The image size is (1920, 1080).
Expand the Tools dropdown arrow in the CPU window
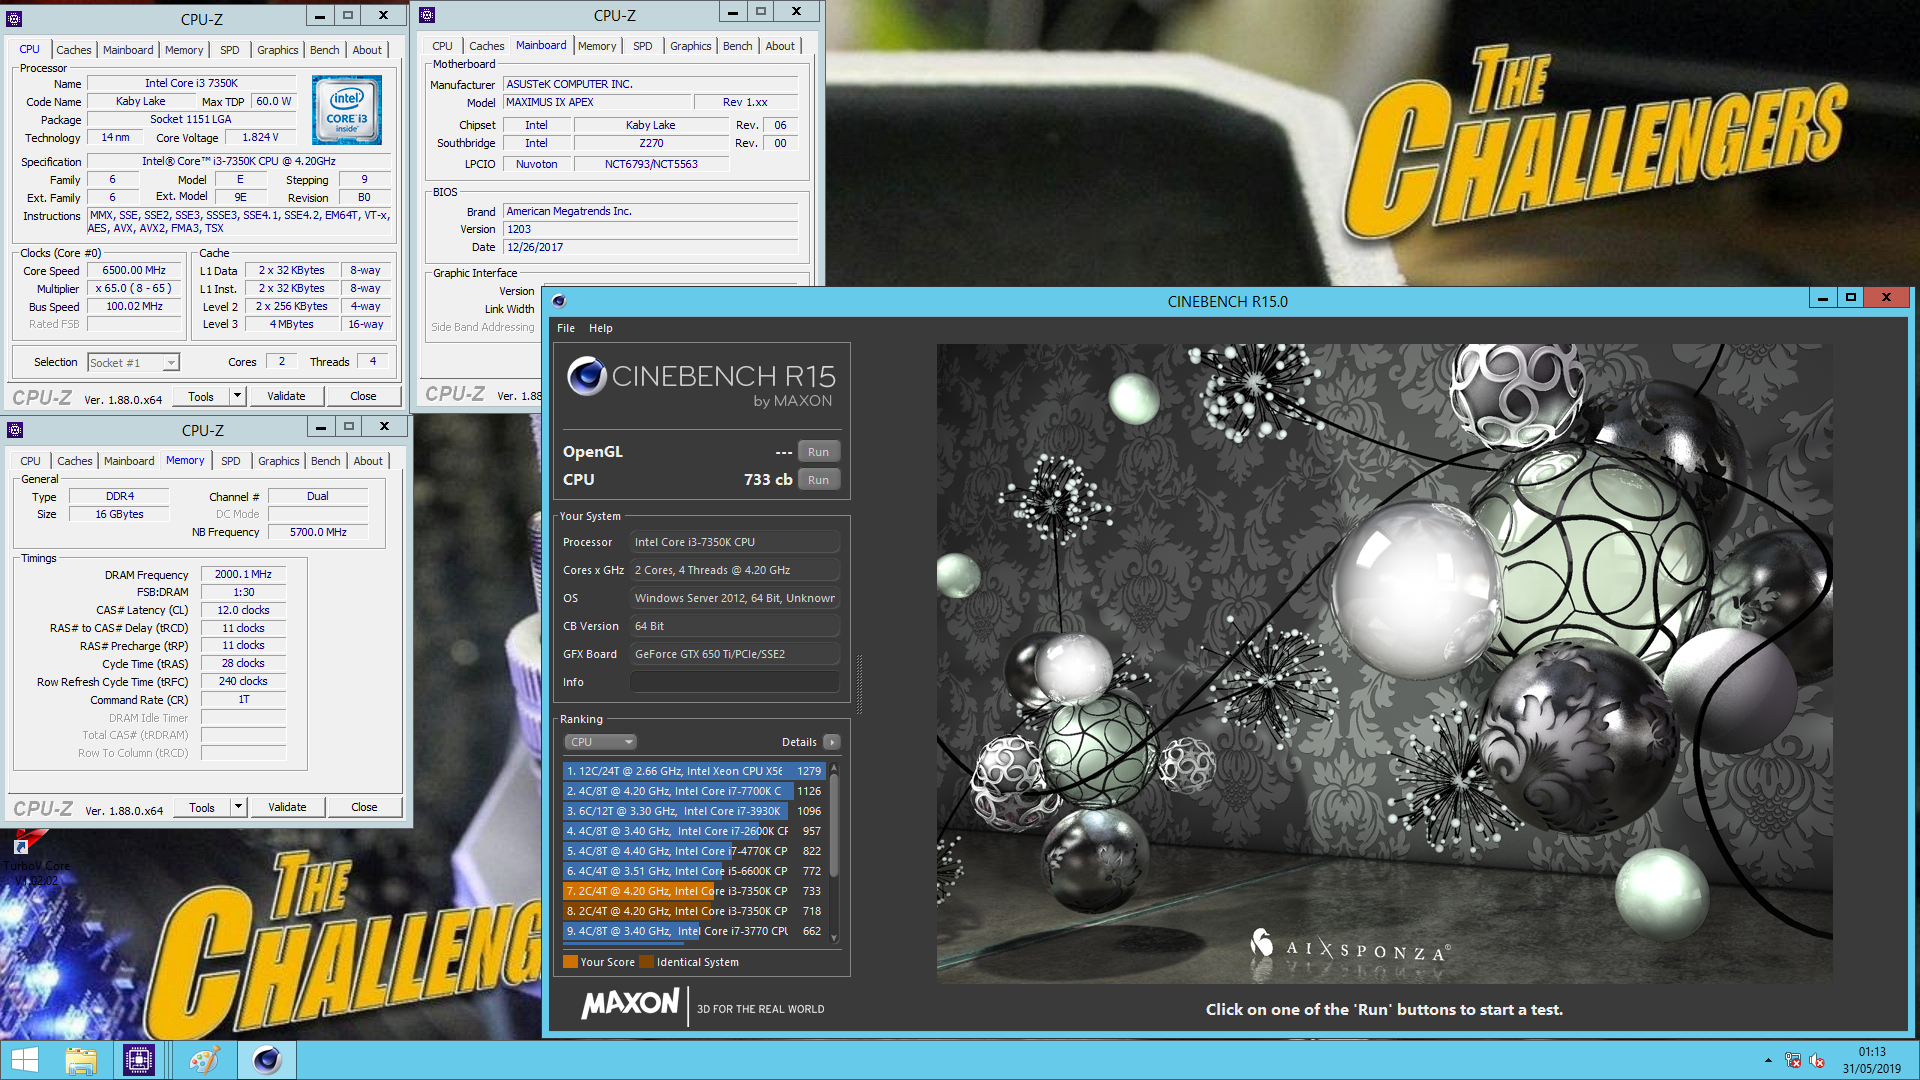point(237,396)
